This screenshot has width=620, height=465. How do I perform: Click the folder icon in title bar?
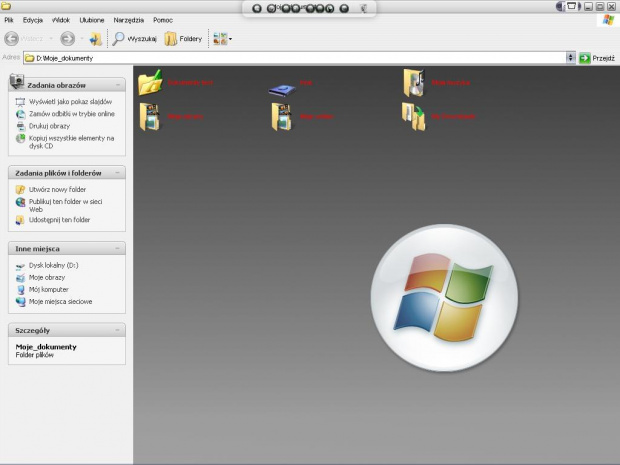point(6,6)
